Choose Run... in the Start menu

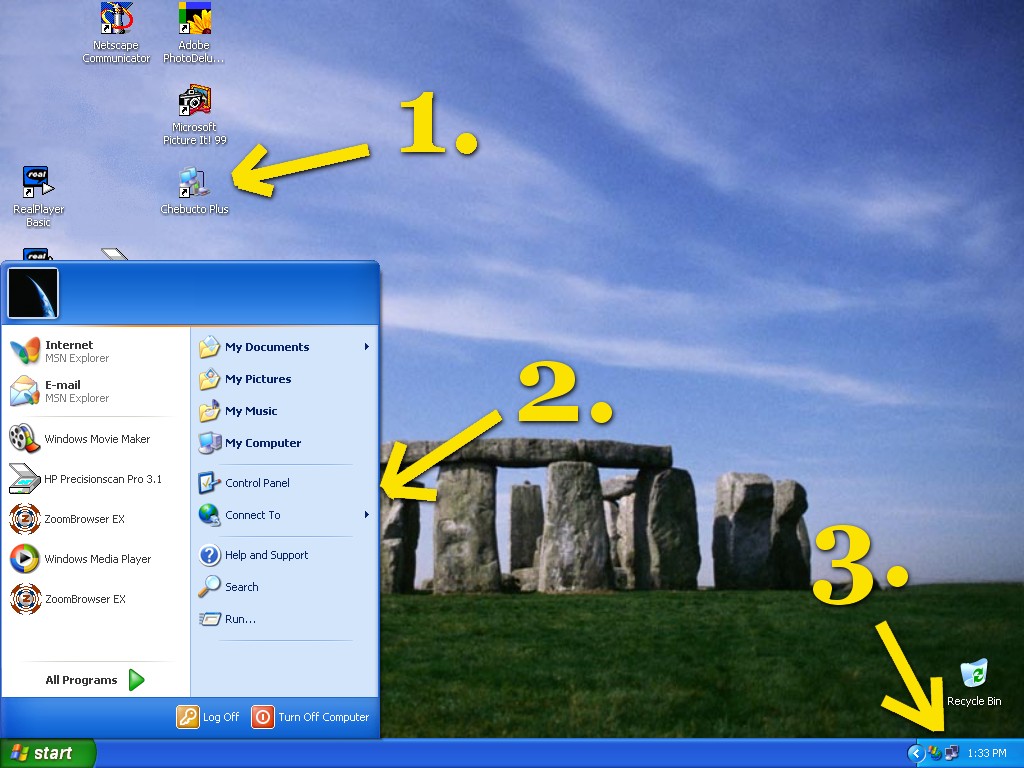point(240,619)
